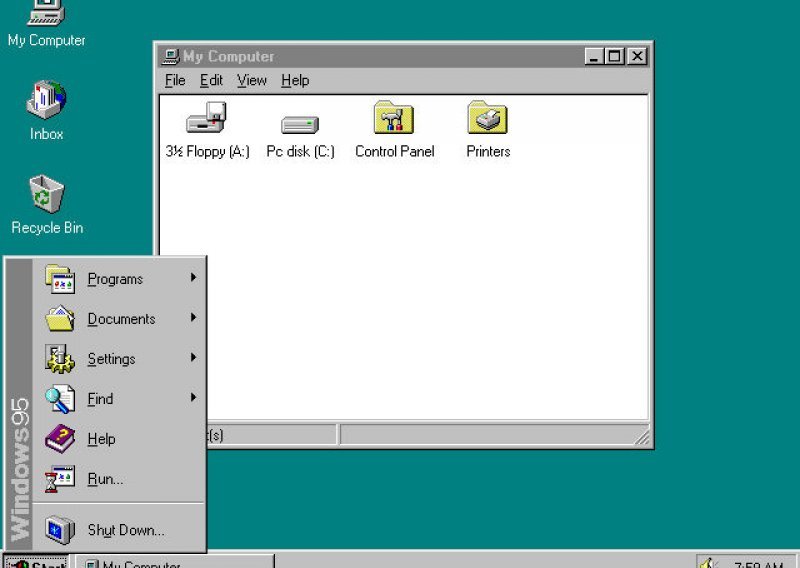The width and height of the screenshot is (800, 568).
Task: Open the Printers folder icon
Action: point(487,117)
